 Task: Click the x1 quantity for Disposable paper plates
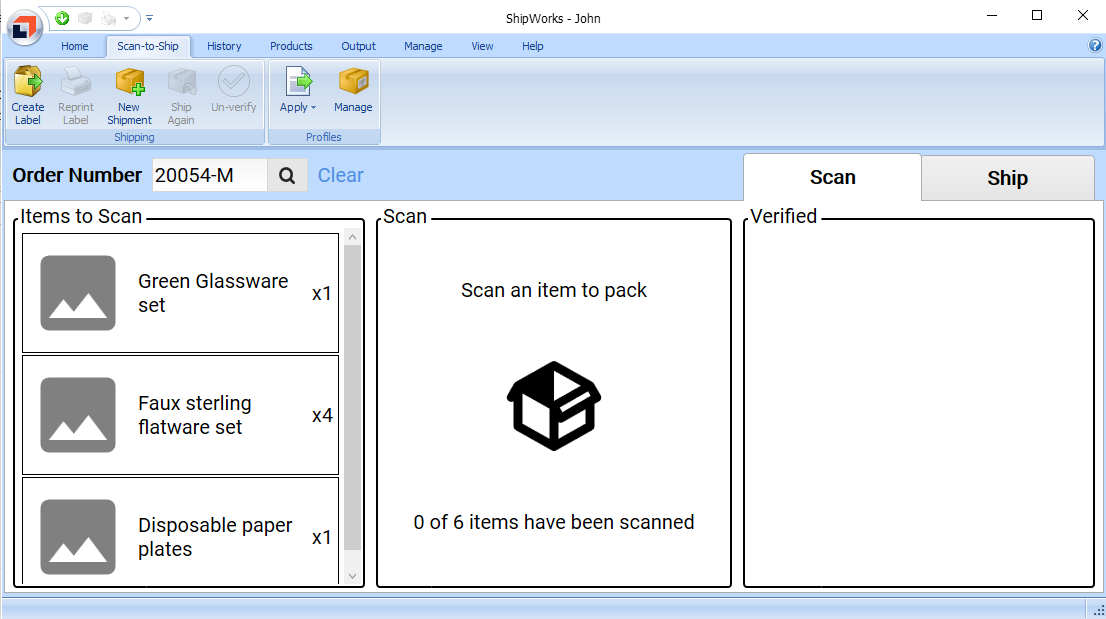point(322,537)
